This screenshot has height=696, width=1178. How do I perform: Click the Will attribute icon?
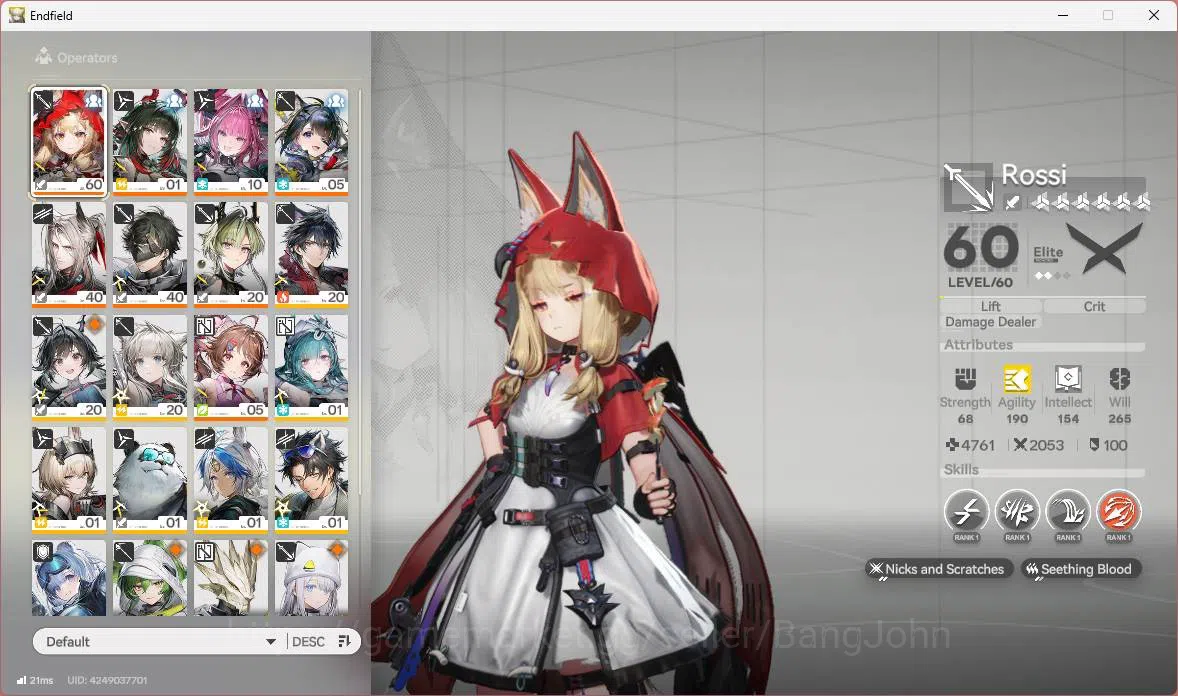click(x=1119, y=379)
